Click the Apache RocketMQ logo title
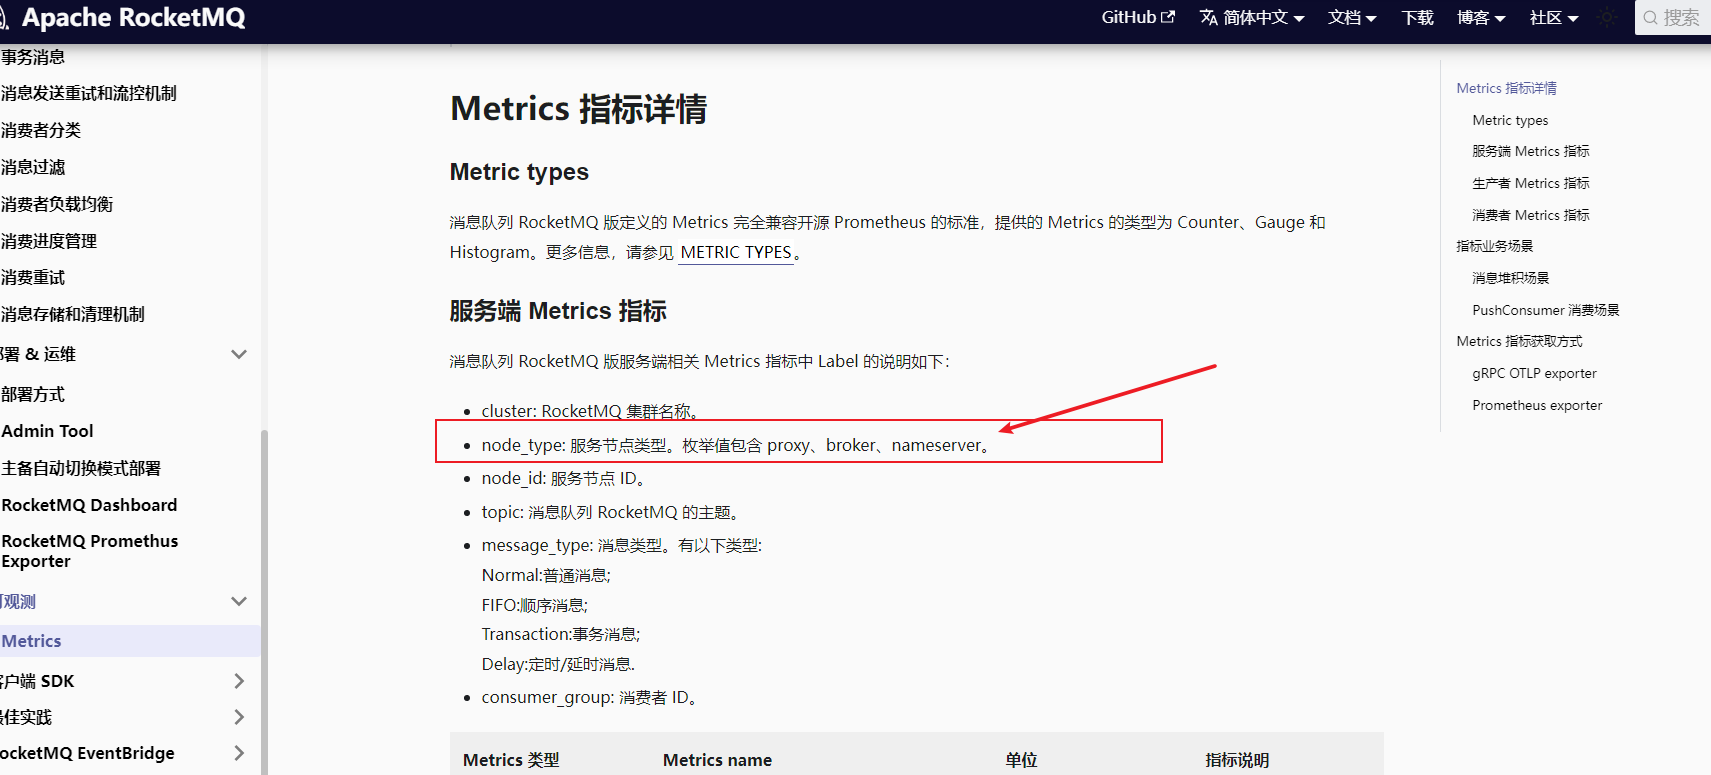 pos(133,17)
